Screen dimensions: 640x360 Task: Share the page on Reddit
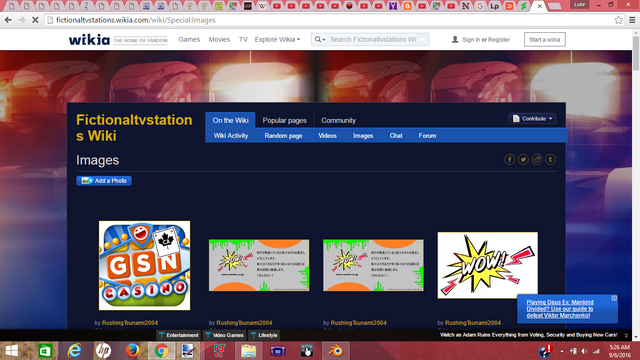pos(537,160)
